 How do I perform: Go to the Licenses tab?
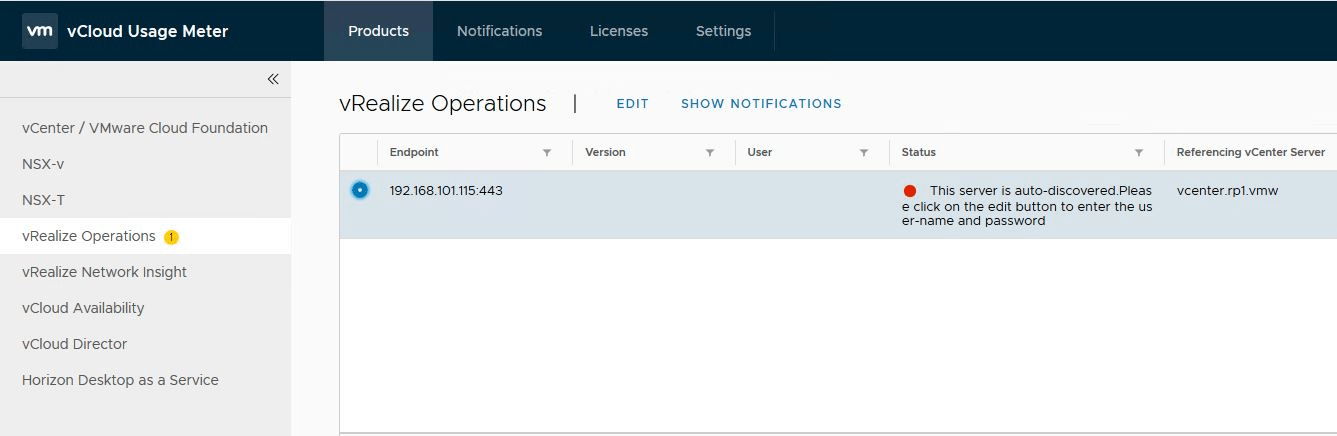click(x=619, y=31)
